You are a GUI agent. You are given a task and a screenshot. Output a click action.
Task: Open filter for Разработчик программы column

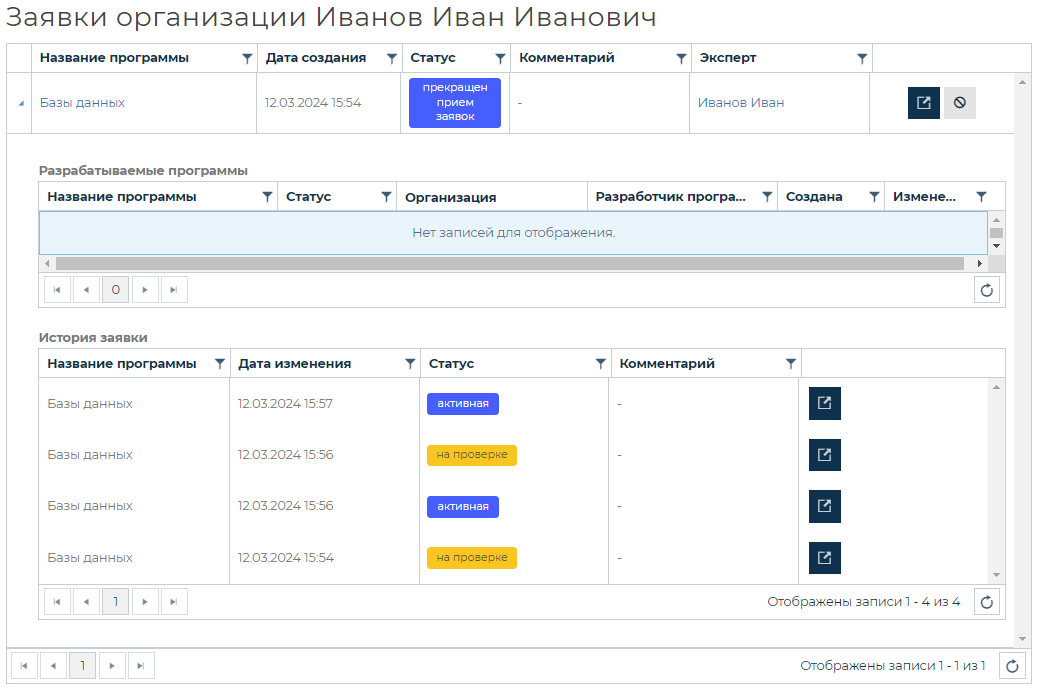click(x=767, y=197)
